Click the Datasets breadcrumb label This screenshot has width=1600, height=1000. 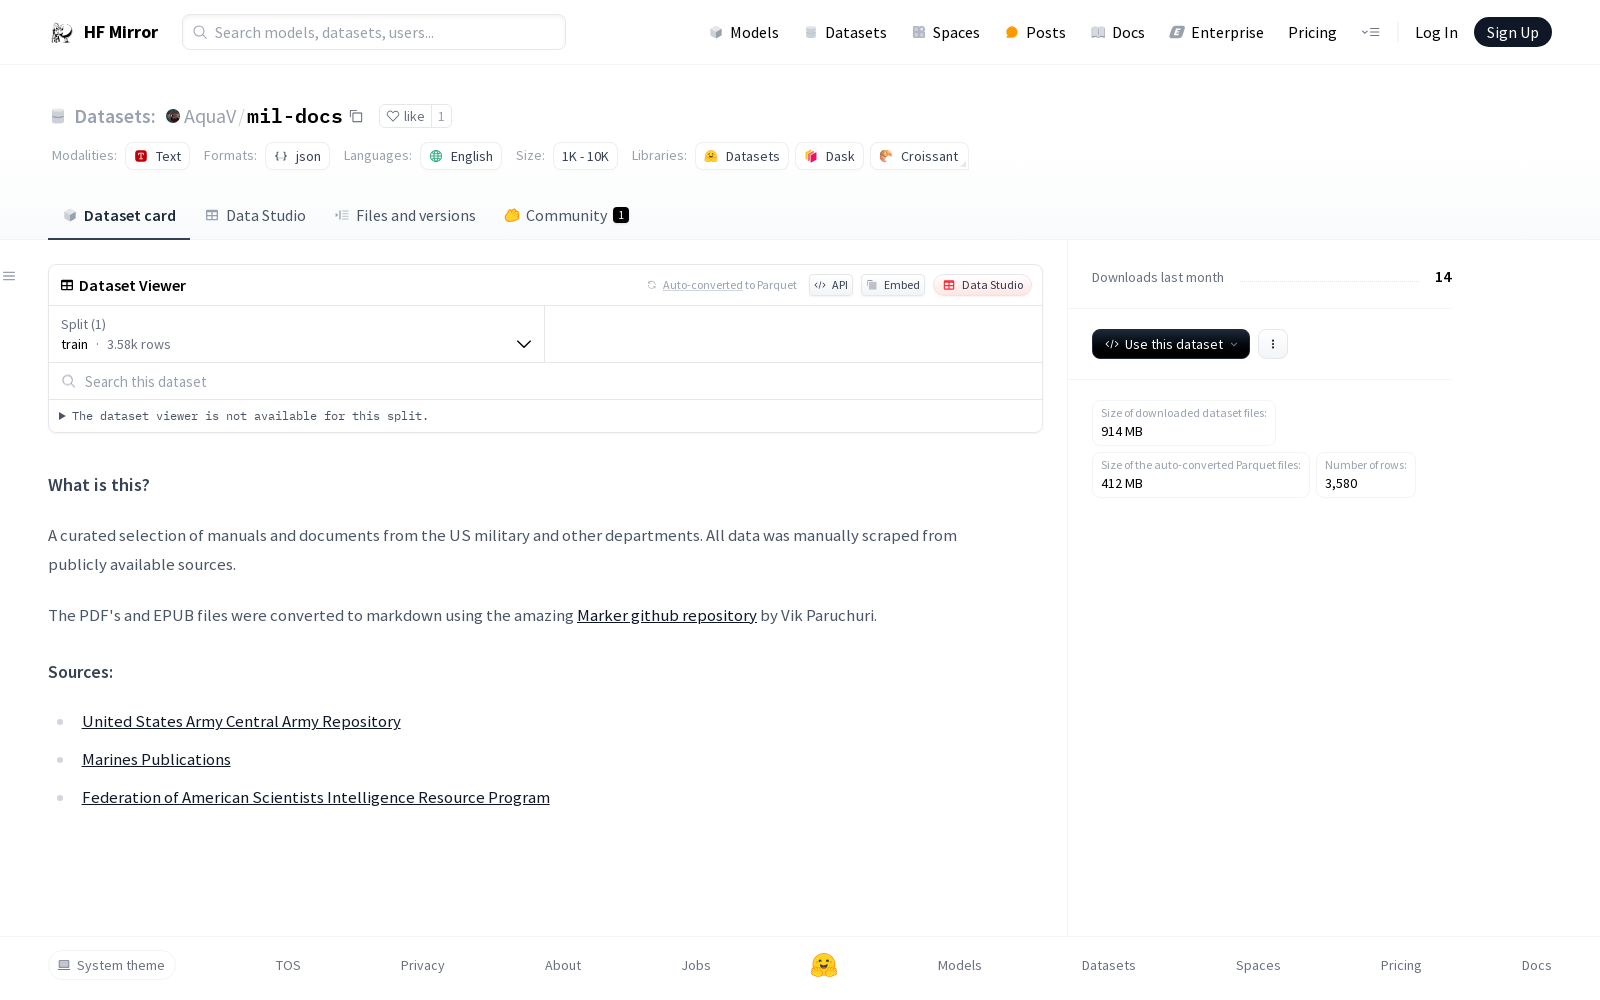(115, 116)
